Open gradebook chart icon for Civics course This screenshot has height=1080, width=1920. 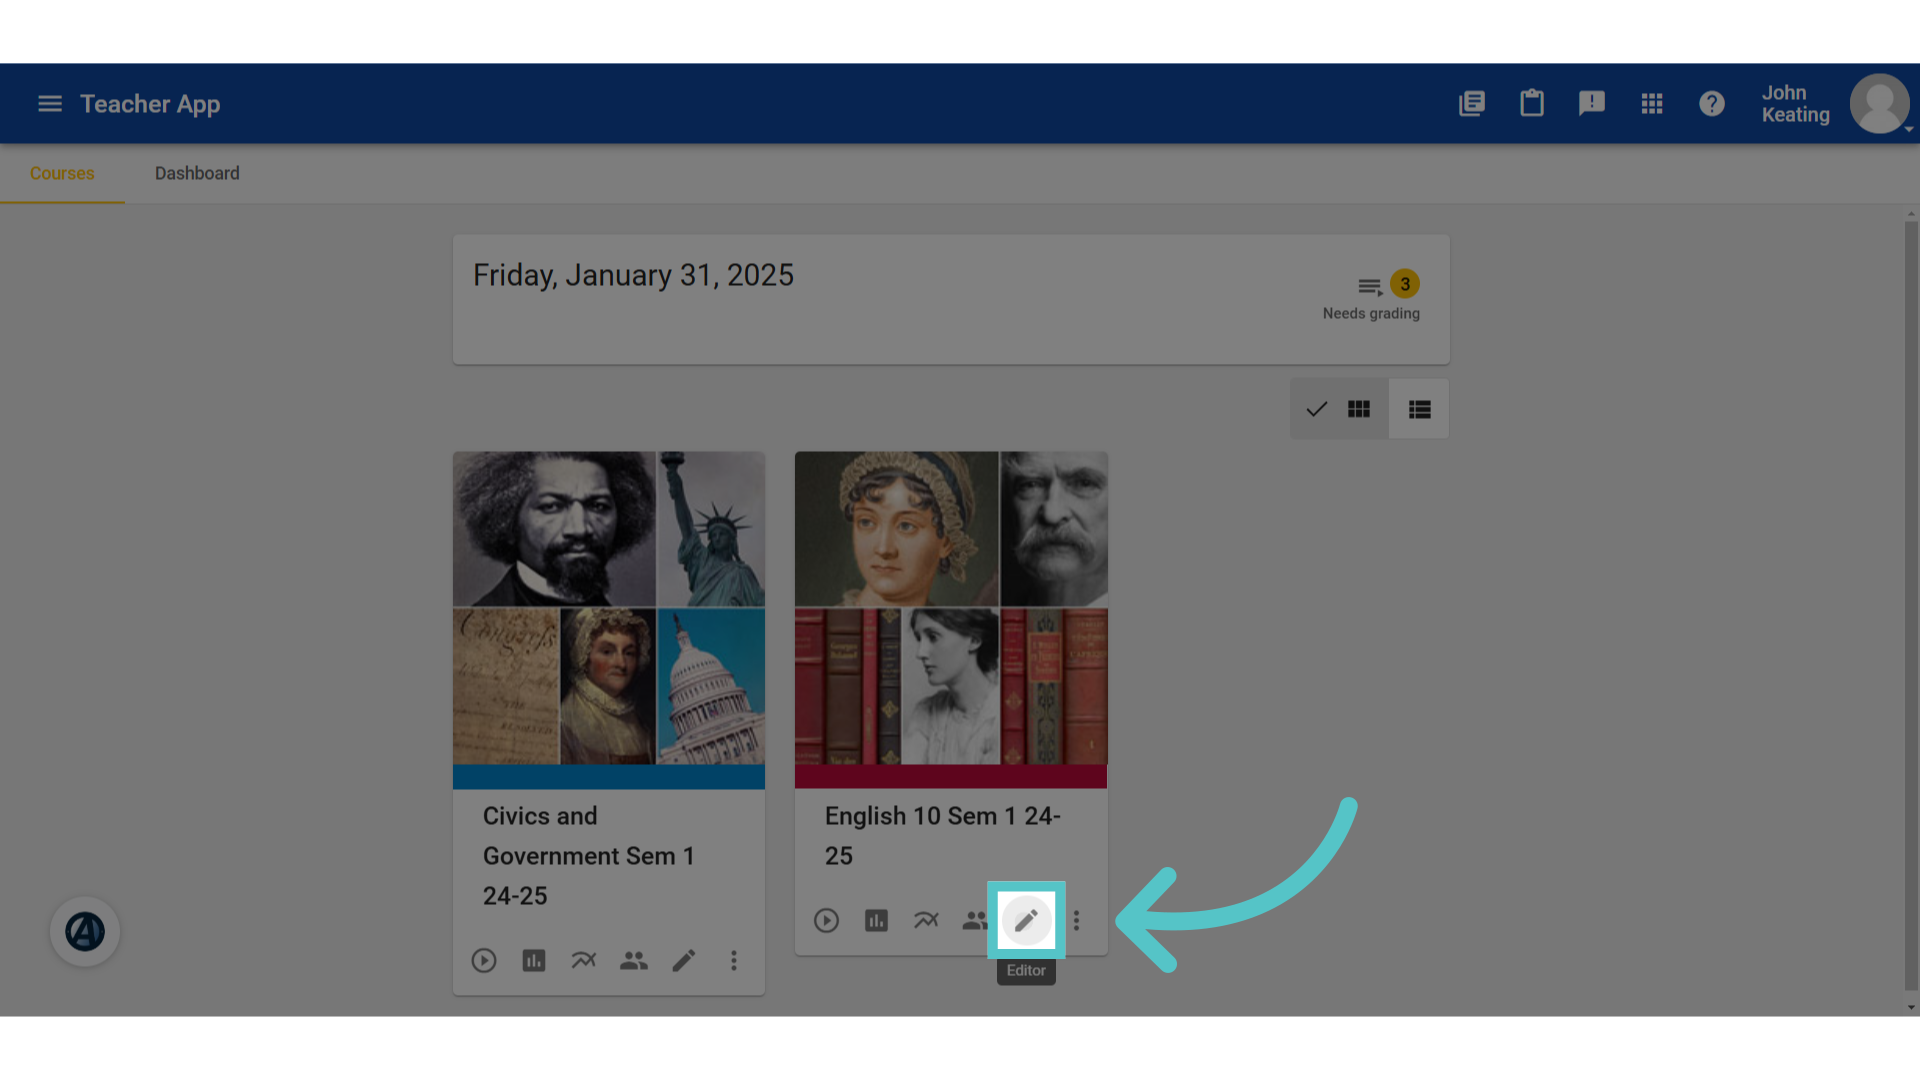(x=534, y=961)
